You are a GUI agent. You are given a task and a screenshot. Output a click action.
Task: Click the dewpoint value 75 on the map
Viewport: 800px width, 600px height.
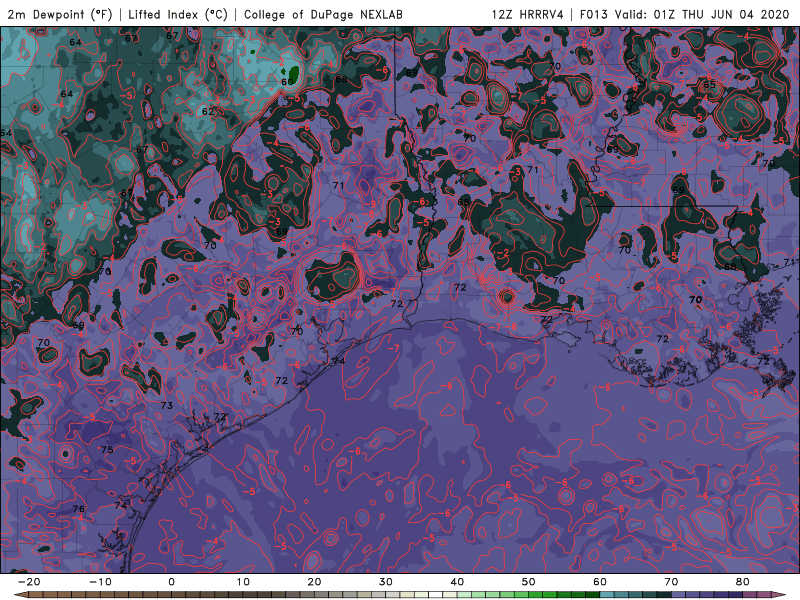click(107, 449)
